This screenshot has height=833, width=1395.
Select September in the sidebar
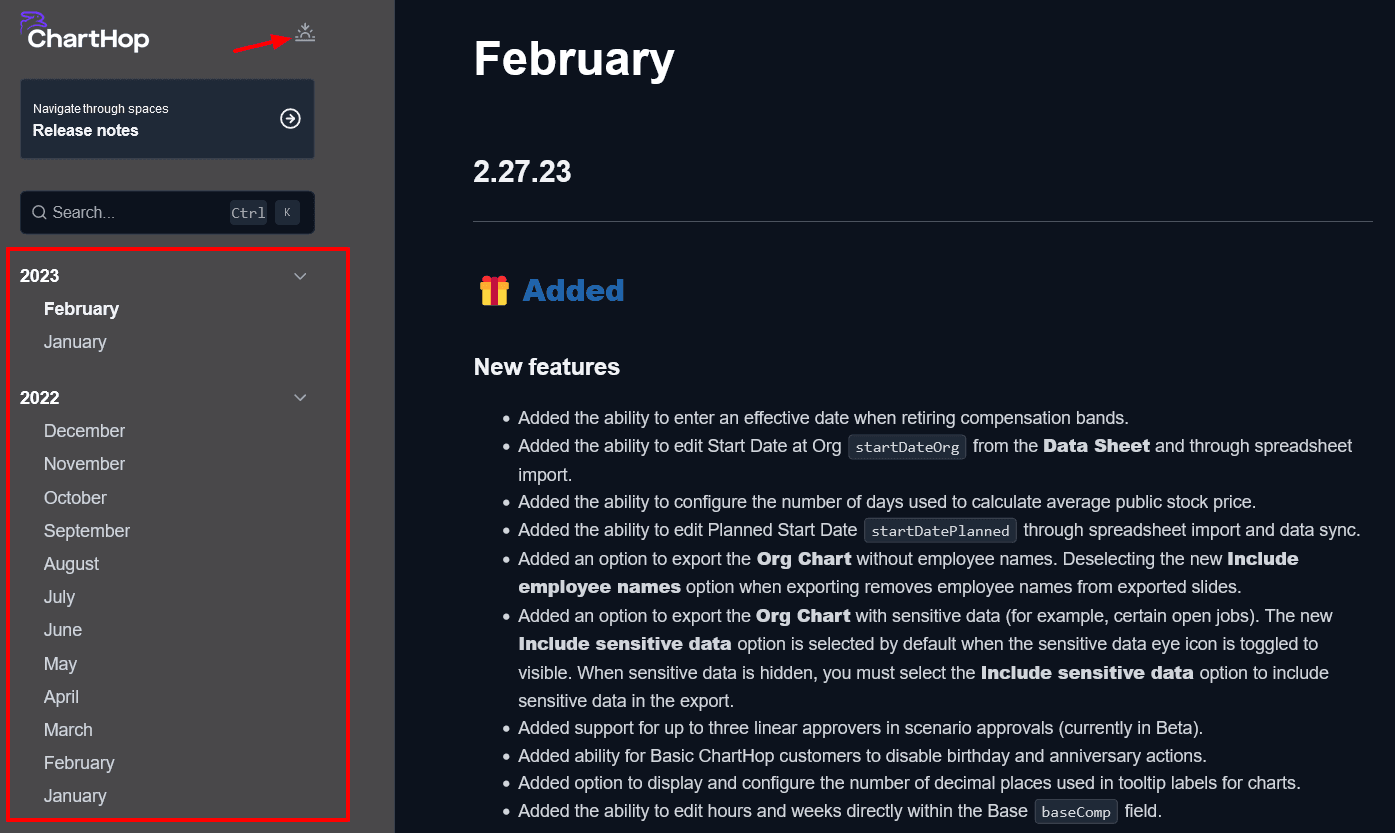87,531
